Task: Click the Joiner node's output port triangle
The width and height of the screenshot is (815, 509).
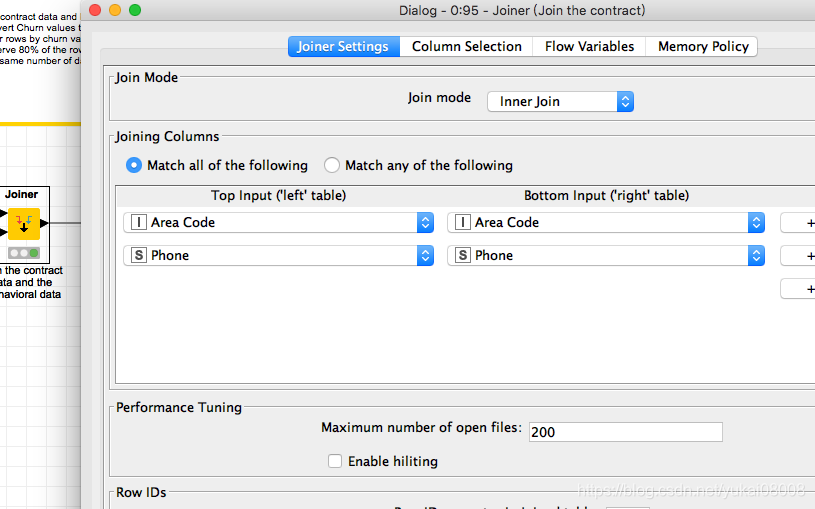Action: pyautogui.click(x=44, y=224)
